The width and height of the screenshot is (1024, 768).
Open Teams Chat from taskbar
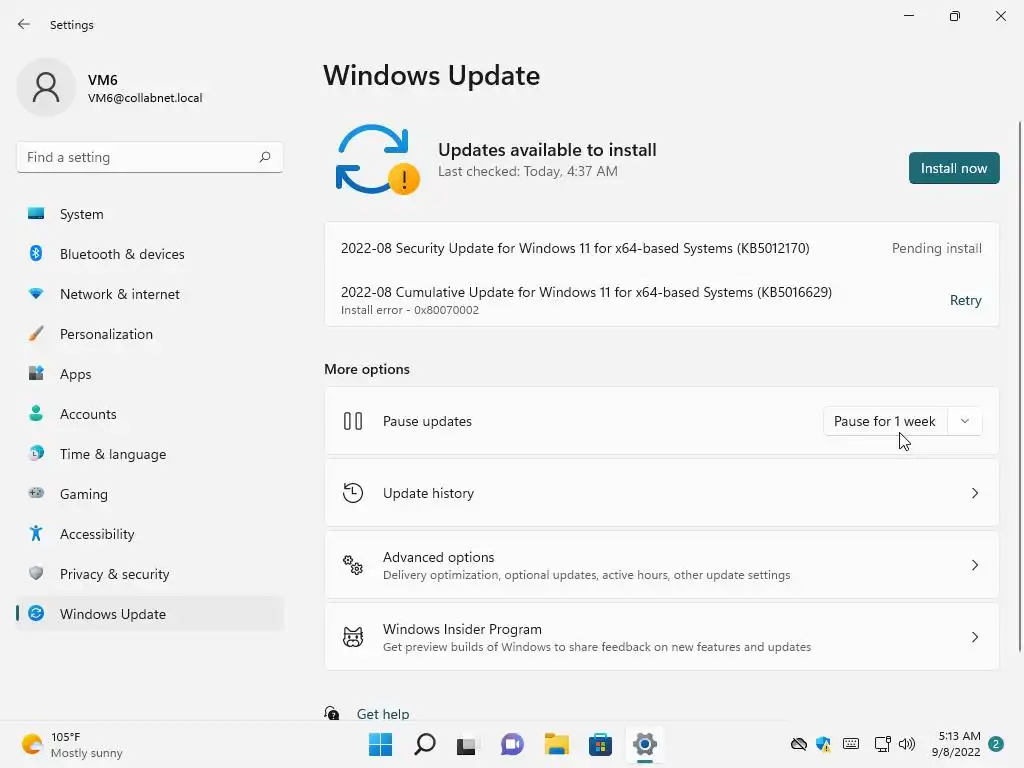(x=512, y=744)
